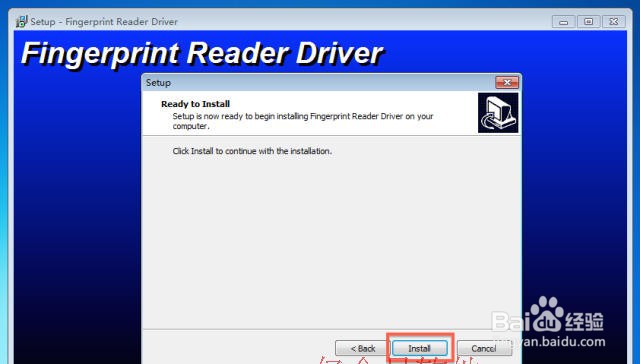The image size is (640, 364).
Task: Click text 'Click Install to continue with the installation.'
Action: click(x=252, y=151)
